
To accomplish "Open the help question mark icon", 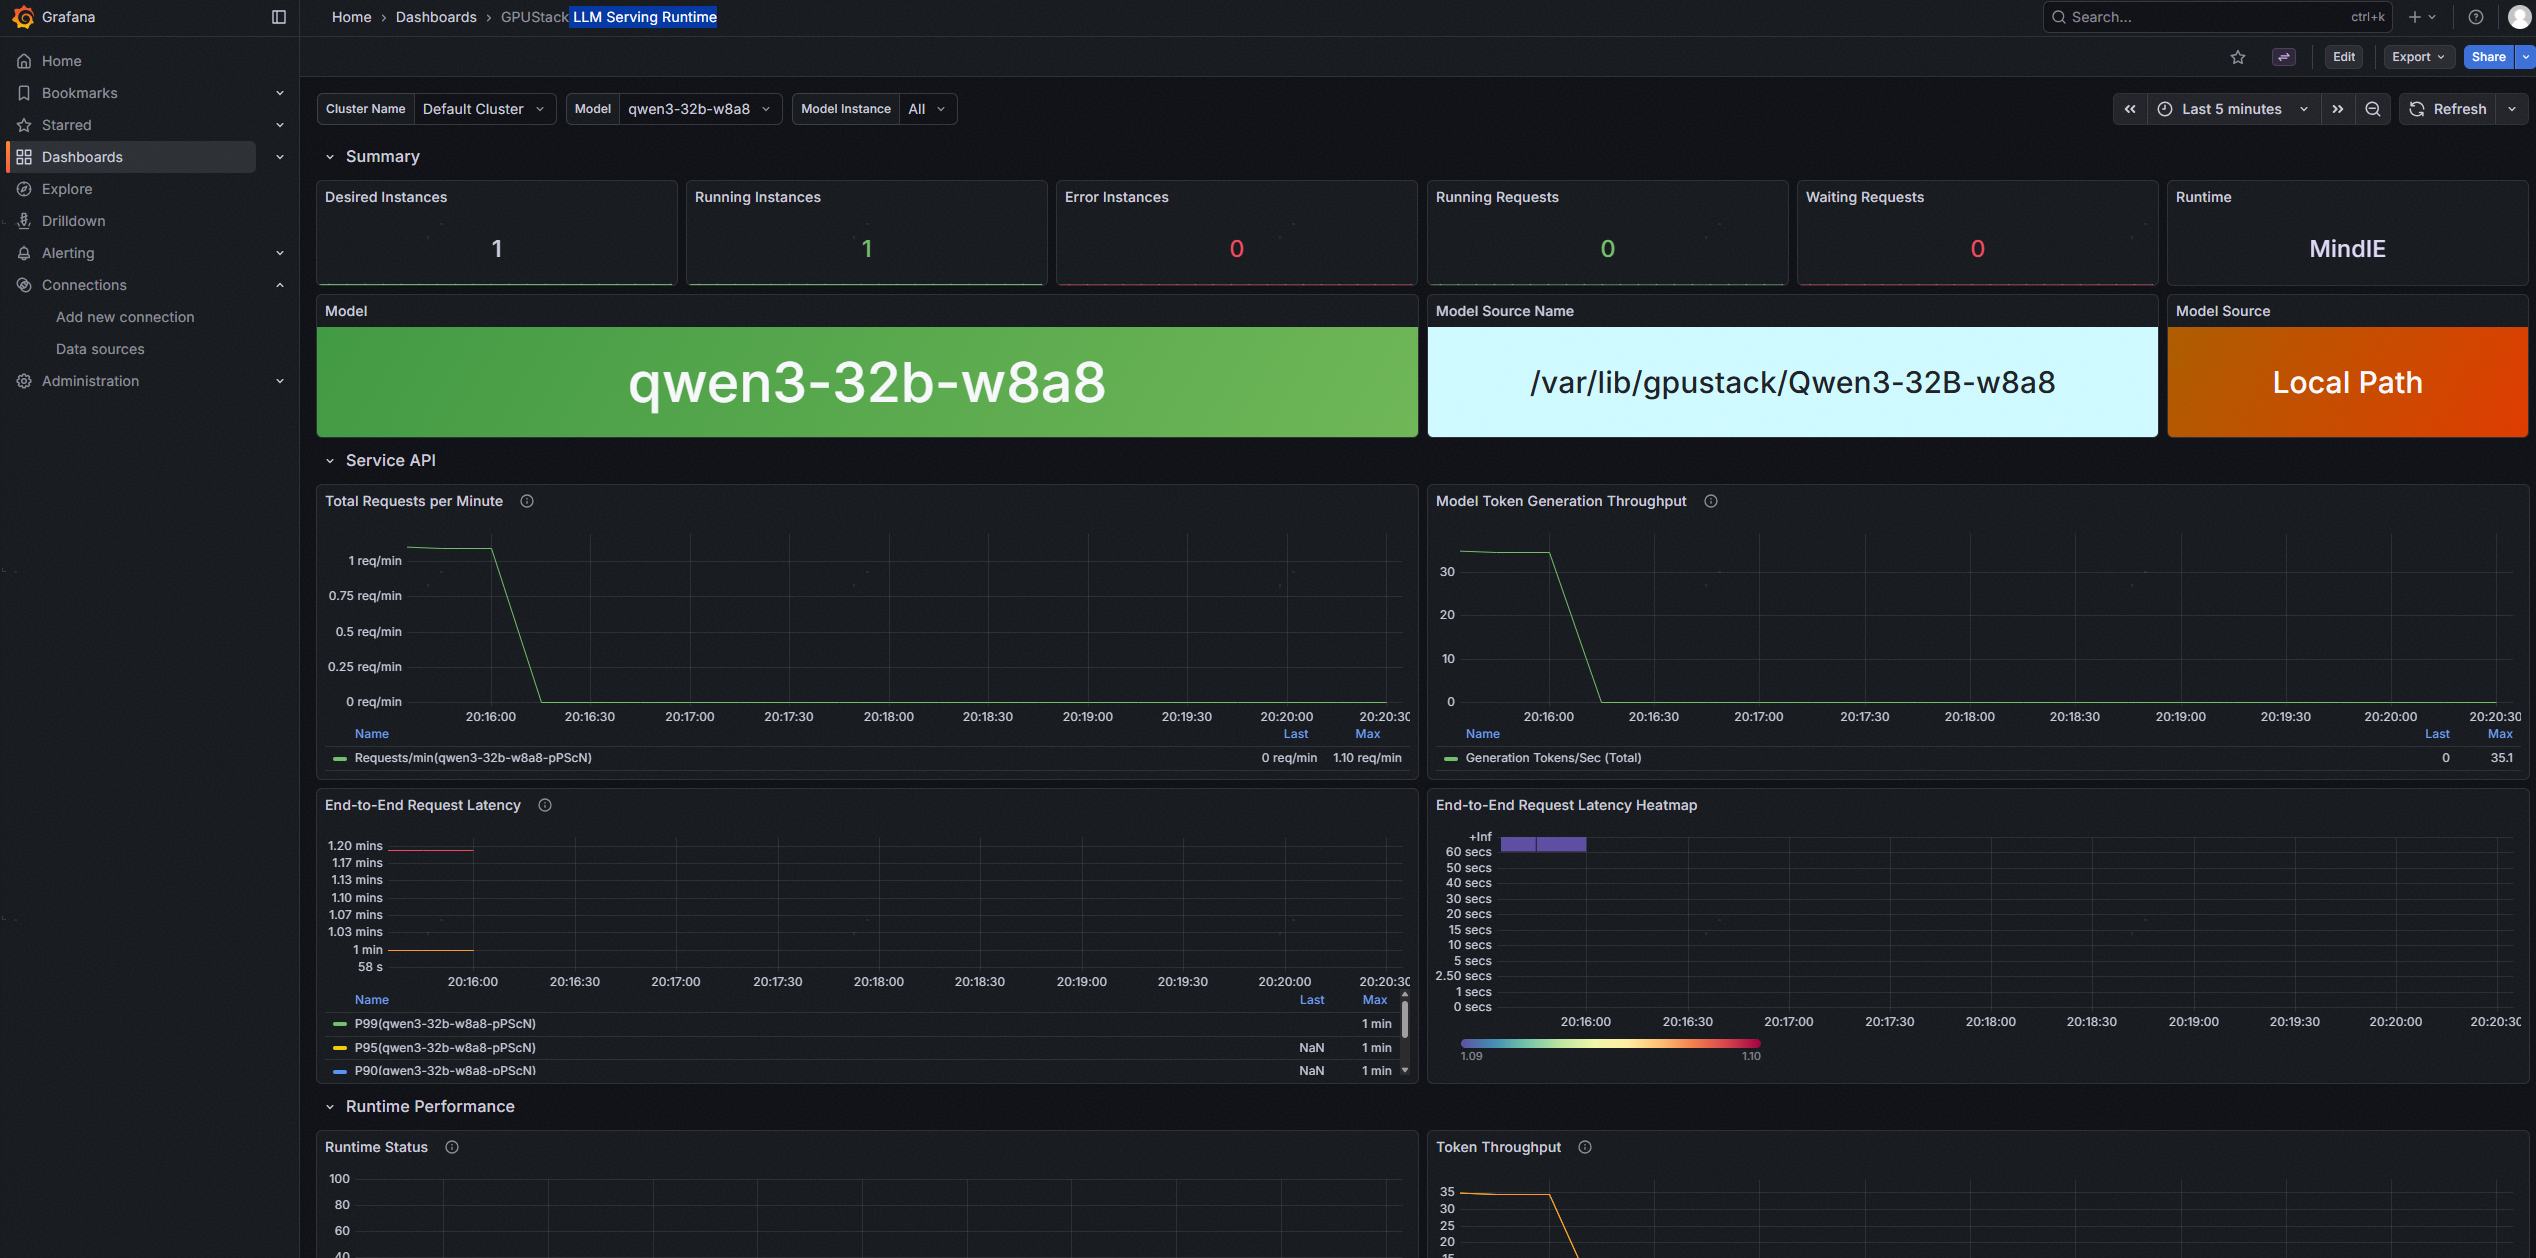I will pos(2476,17).
